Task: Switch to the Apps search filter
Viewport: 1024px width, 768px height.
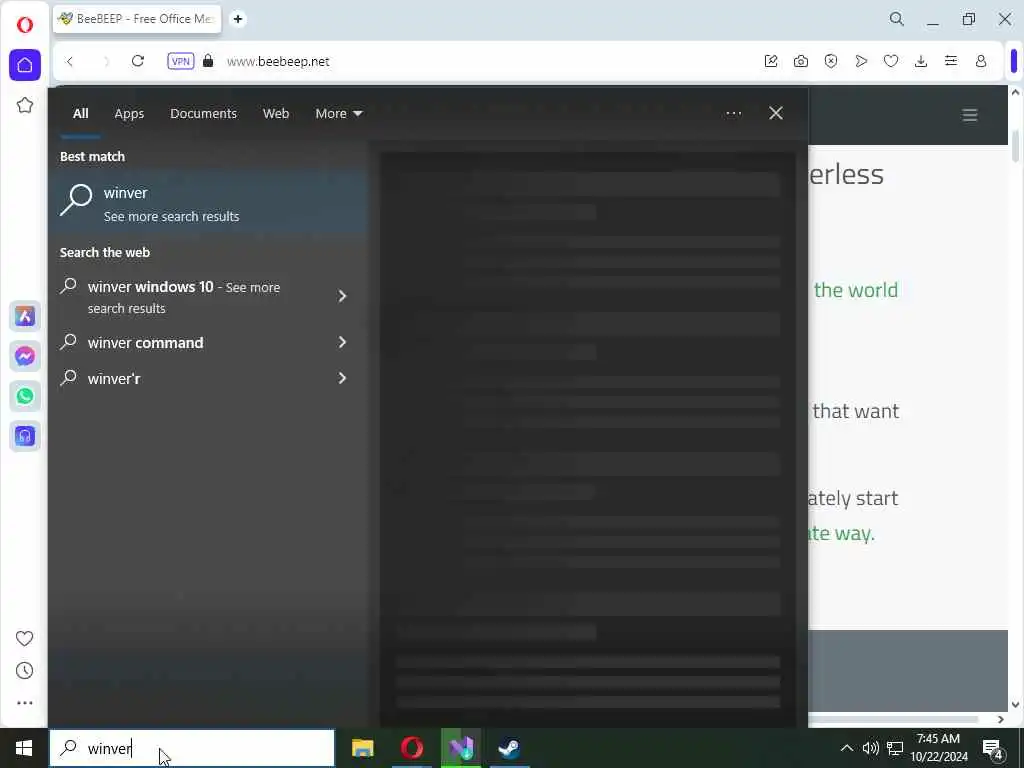Action: point(129,114)
